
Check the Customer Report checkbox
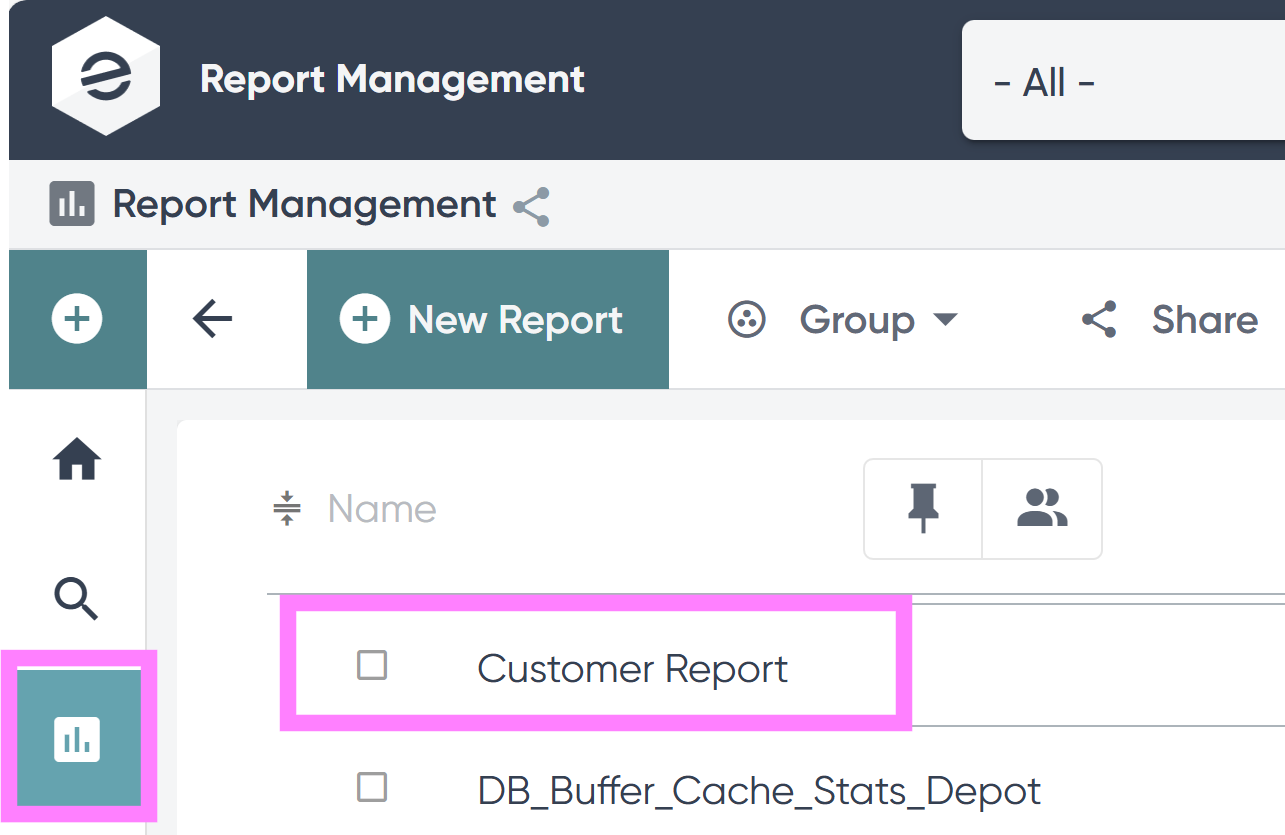pyautogui.click(x=372, y=665)
